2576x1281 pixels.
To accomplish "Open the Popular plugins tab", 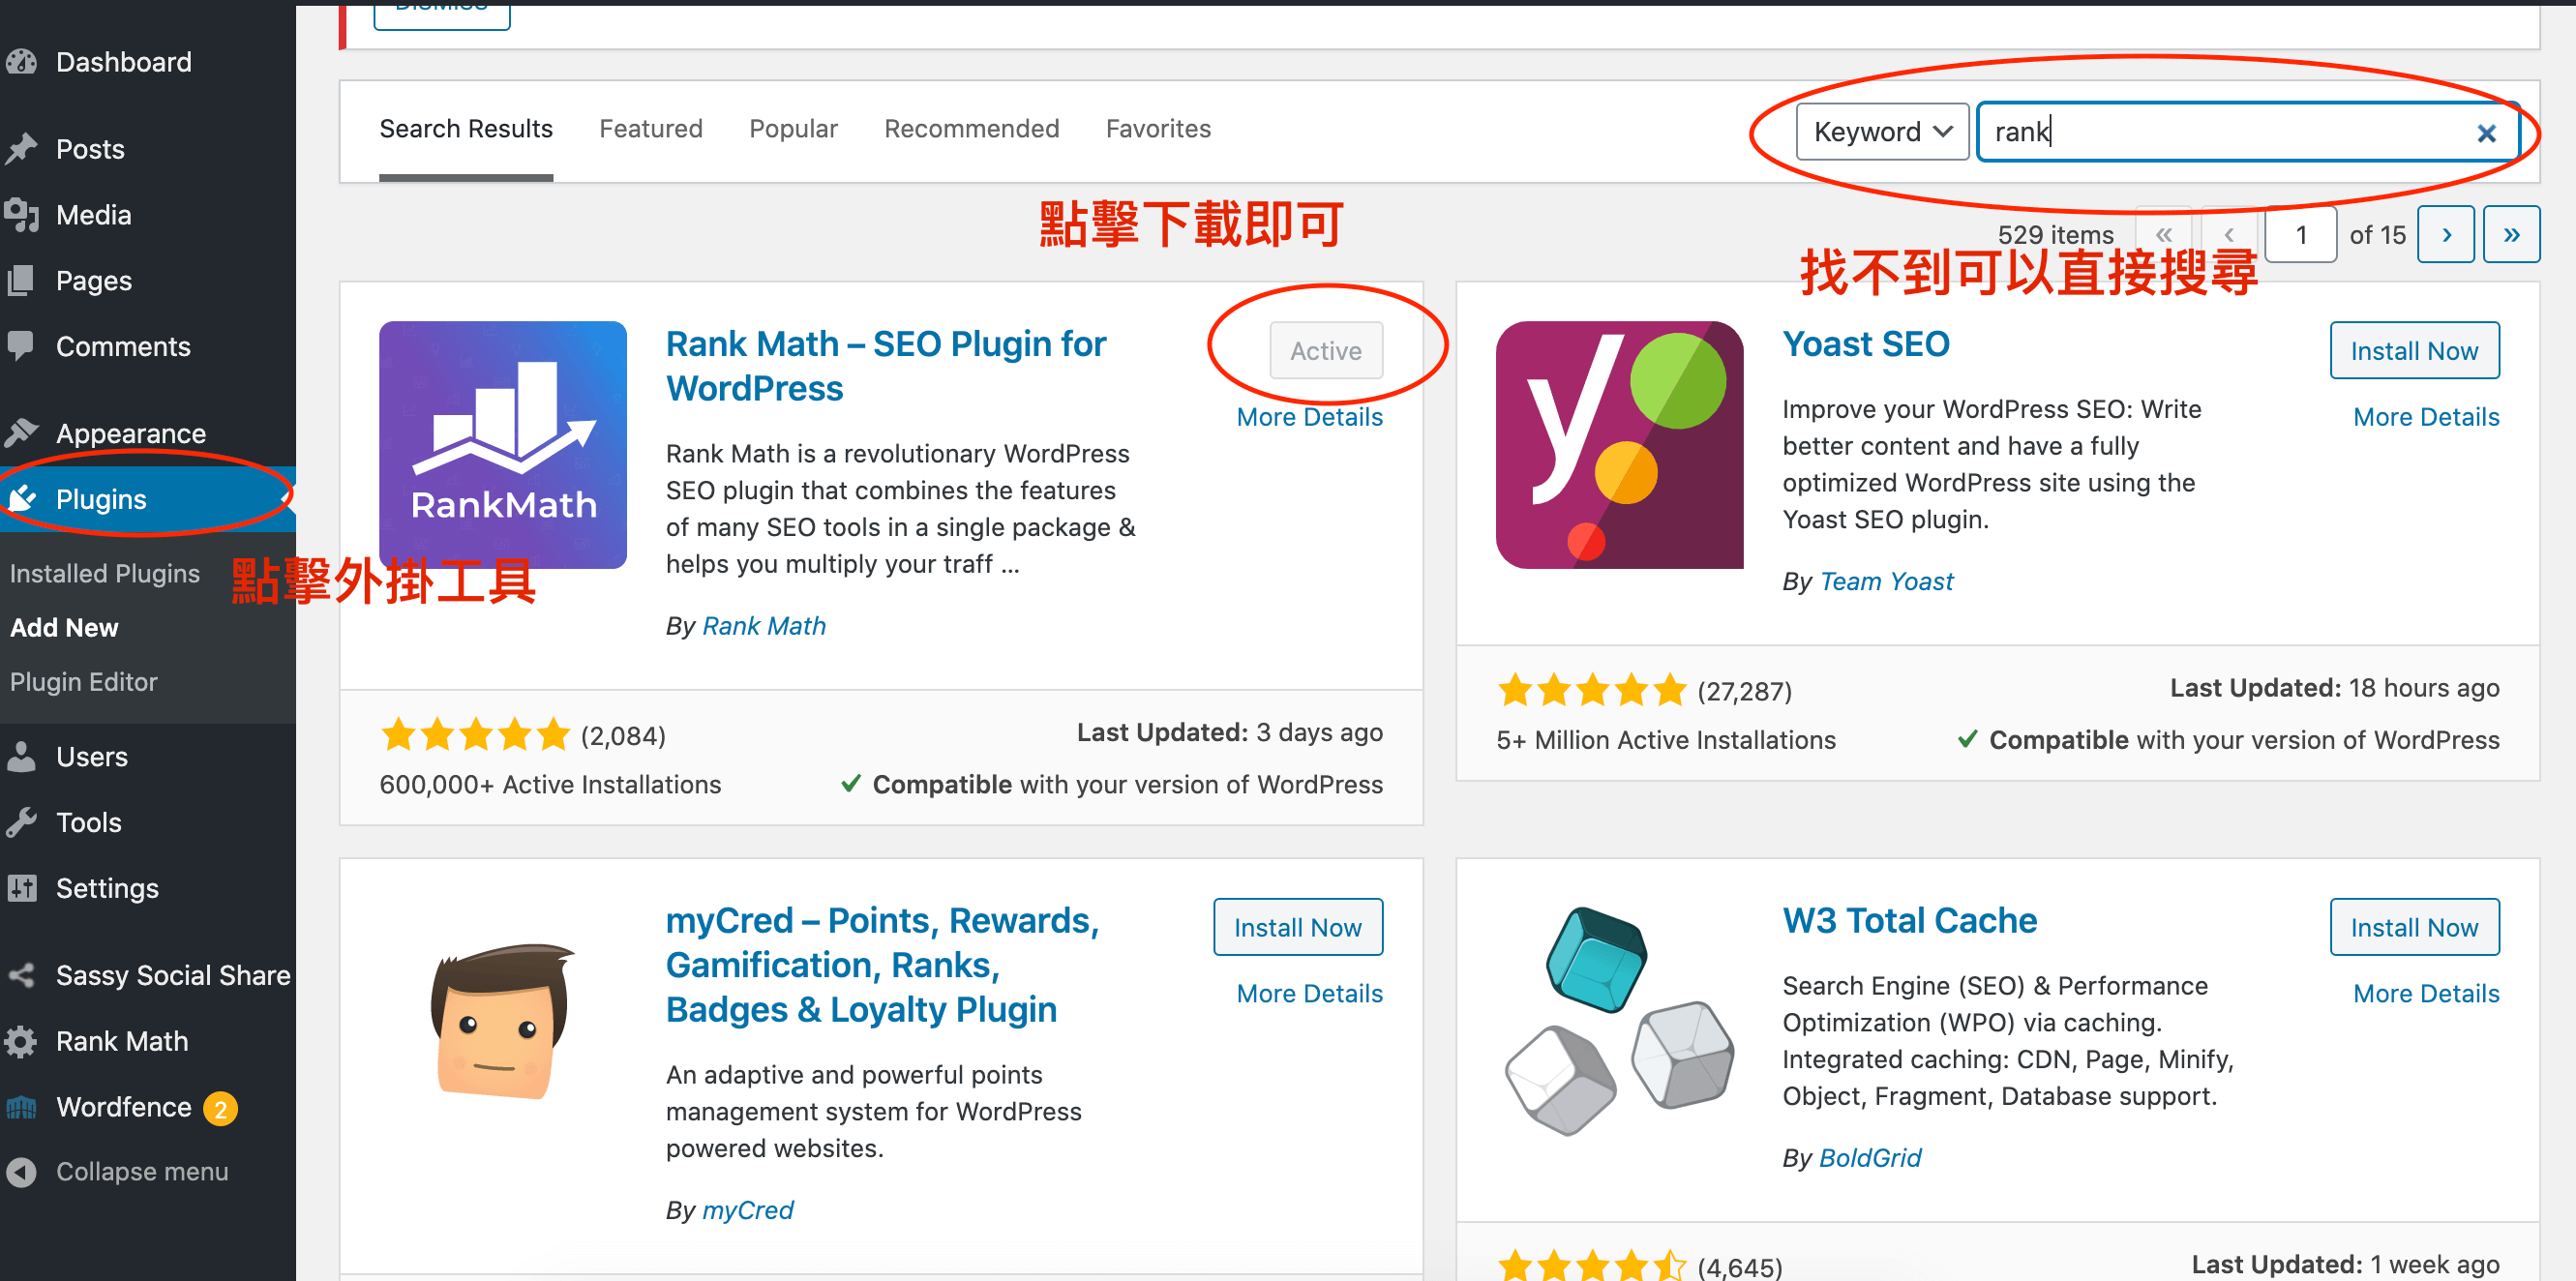I will [x=793, y=129].
